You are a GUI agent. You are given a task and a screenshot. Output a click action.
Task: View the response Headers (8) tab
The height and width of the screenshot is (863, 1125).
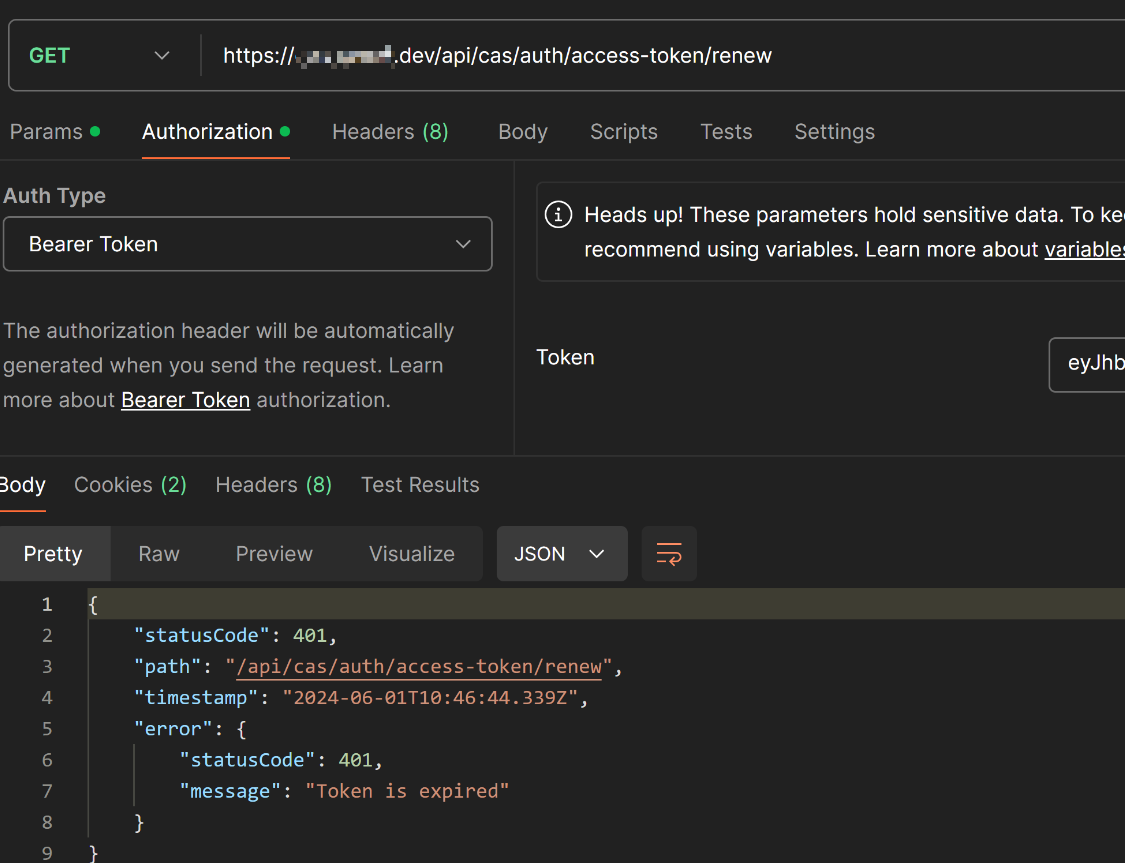273,485
